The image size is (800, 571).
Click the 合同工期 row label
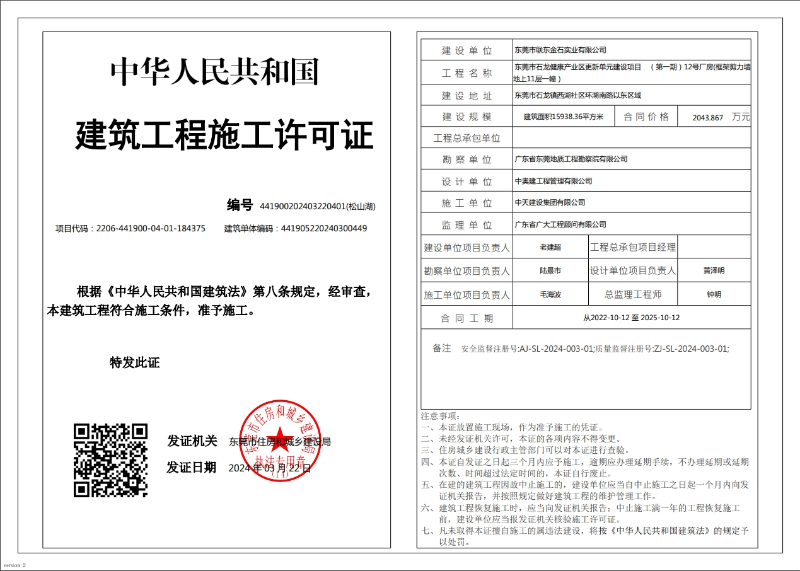(467, 318)
